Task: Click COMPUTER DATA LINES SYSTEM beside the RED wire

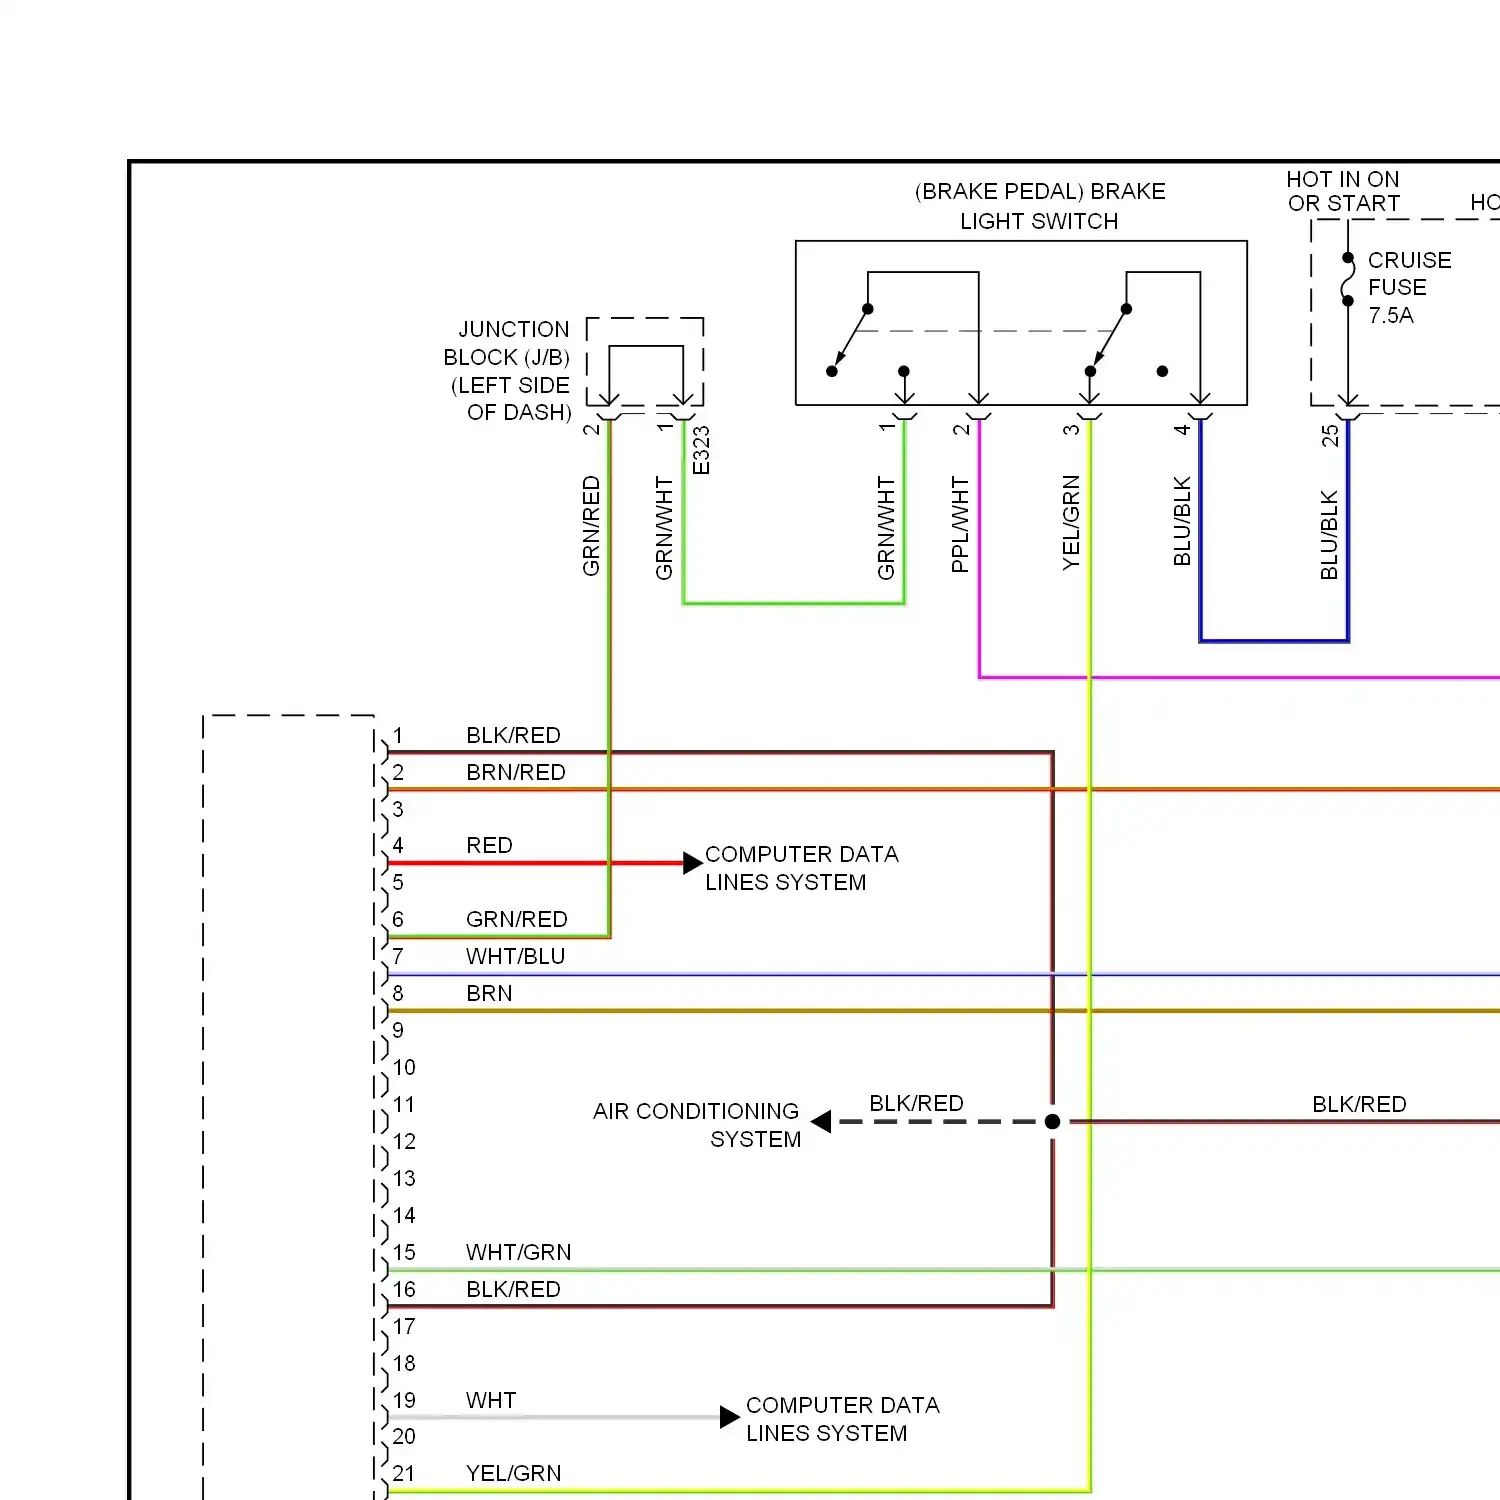Action: tap(802, 868)
